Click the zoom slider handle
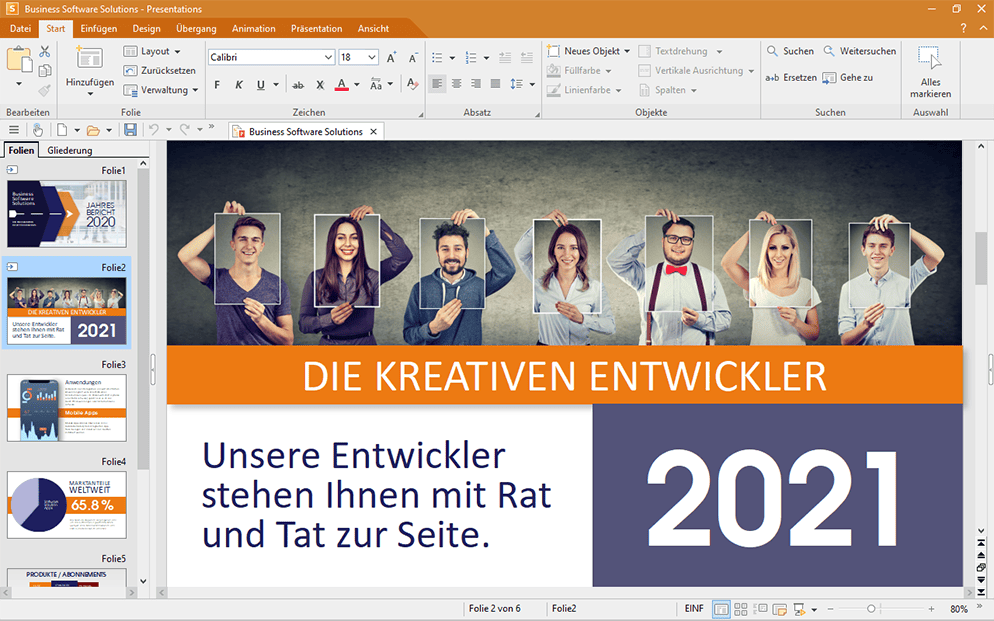Viewport: 994px width, 621px height. click(871, 609)
